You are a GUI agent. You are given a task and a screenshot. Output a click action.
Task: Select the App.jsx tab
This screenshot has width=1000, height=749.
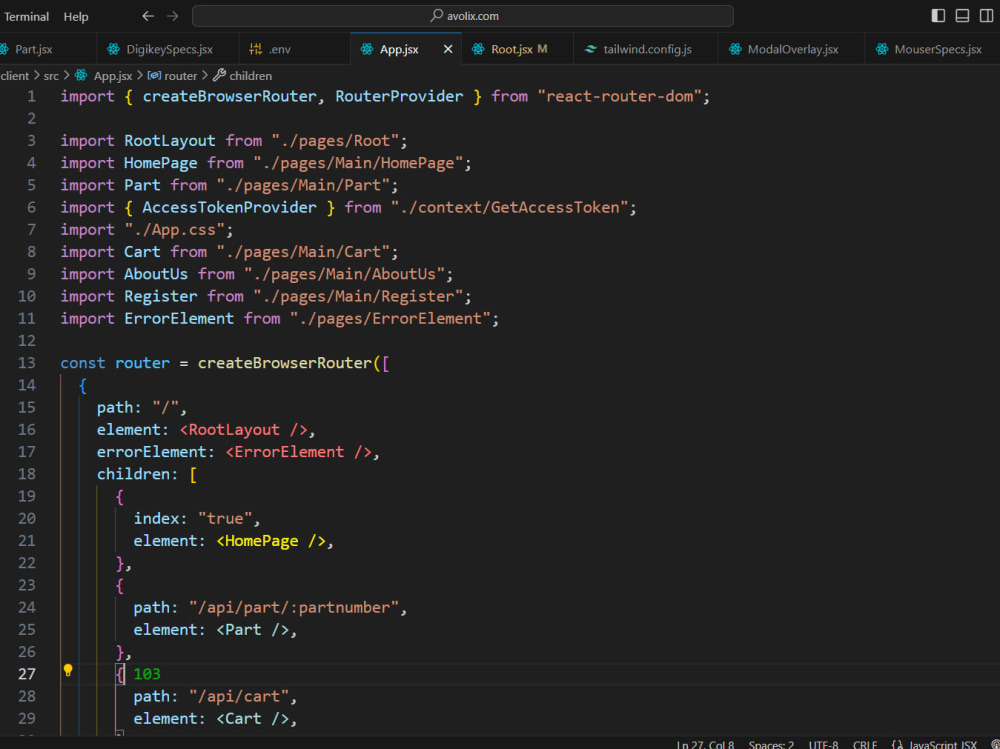pos(399,49)
